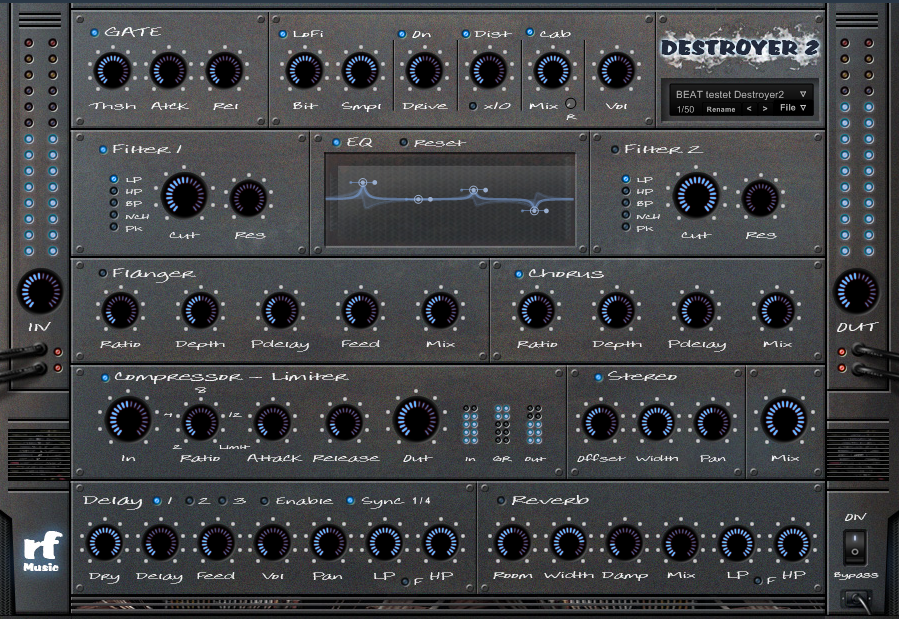The width and height of the screenshot is (899, 619).
Task: Toggle the EQ section LED
Action: [x=337, y=142]
